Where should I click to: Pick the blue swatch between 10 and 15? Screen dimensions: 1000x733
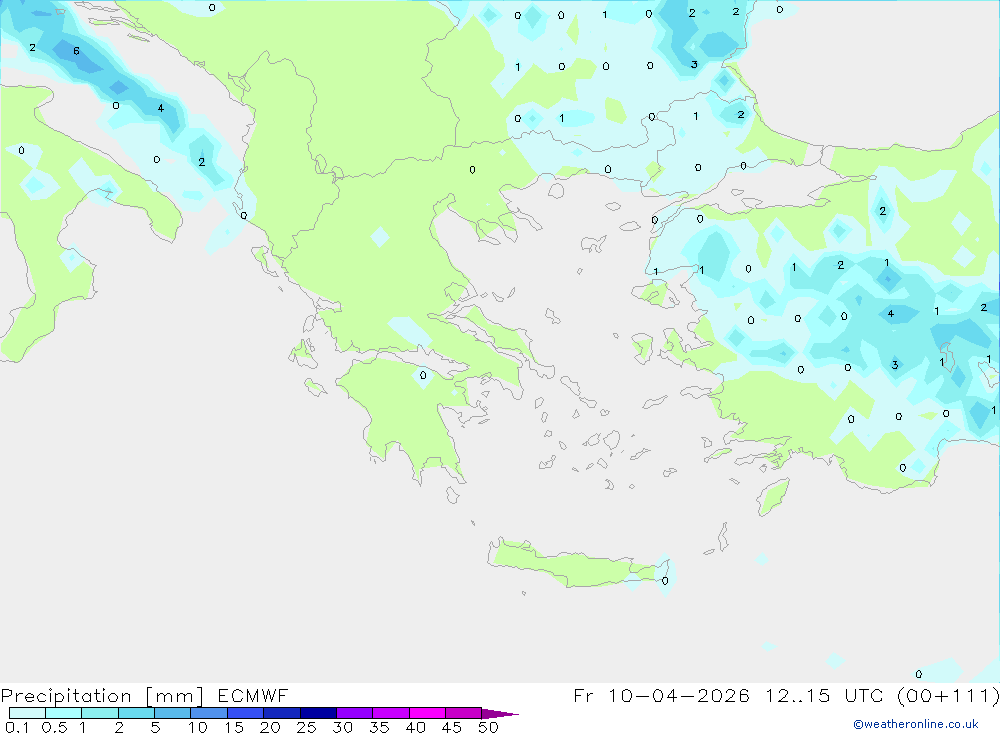click(209, 713)
